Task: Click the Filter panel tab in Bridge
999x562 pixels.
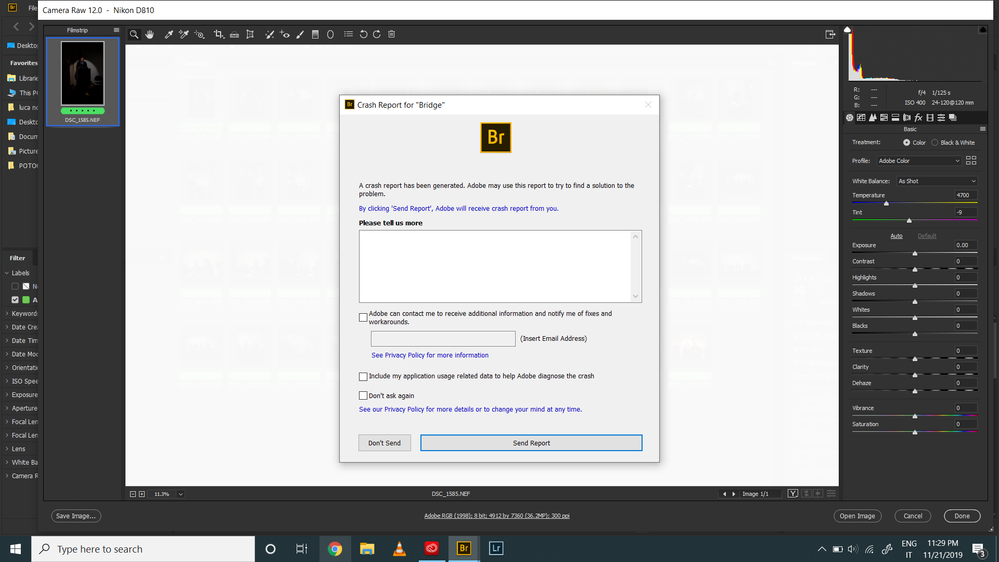Action: point(17,258)
